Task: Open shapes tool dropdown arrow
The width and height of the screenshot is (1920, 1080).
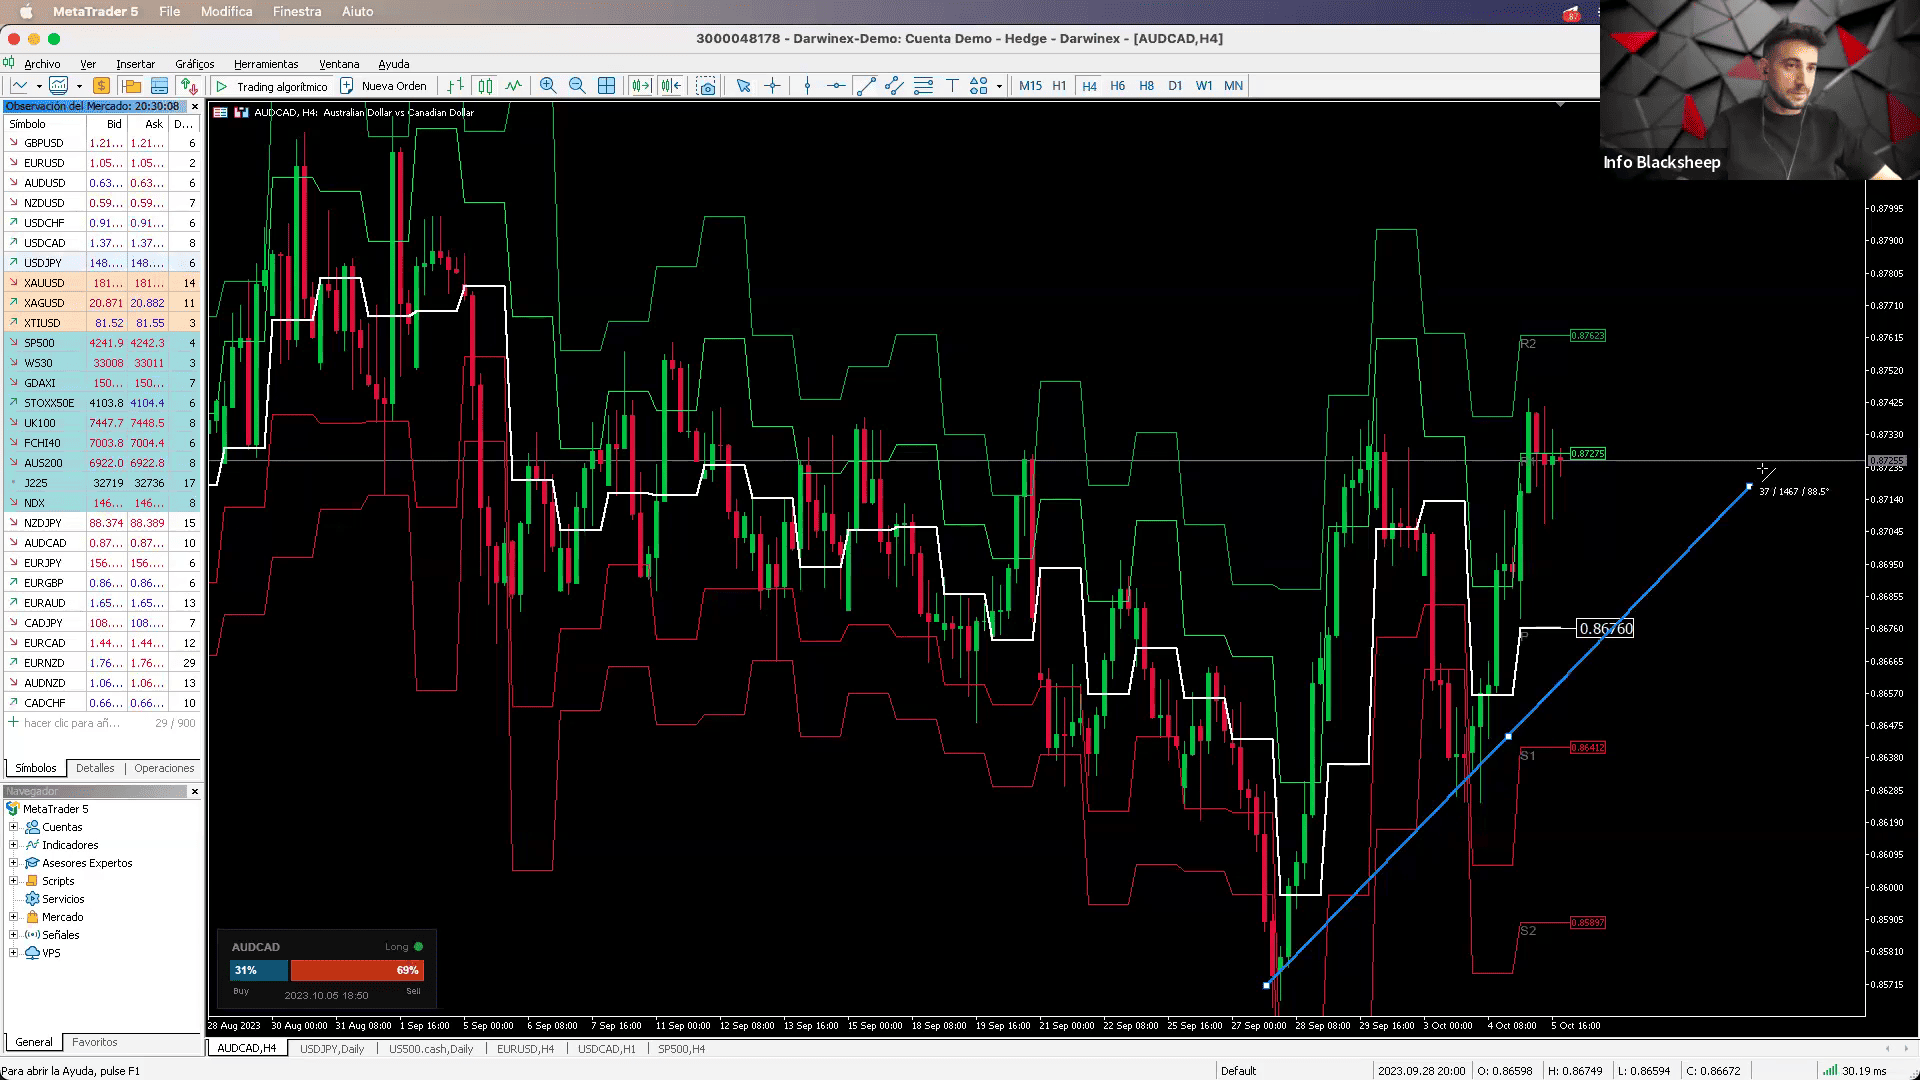Action: click(999, 86)
